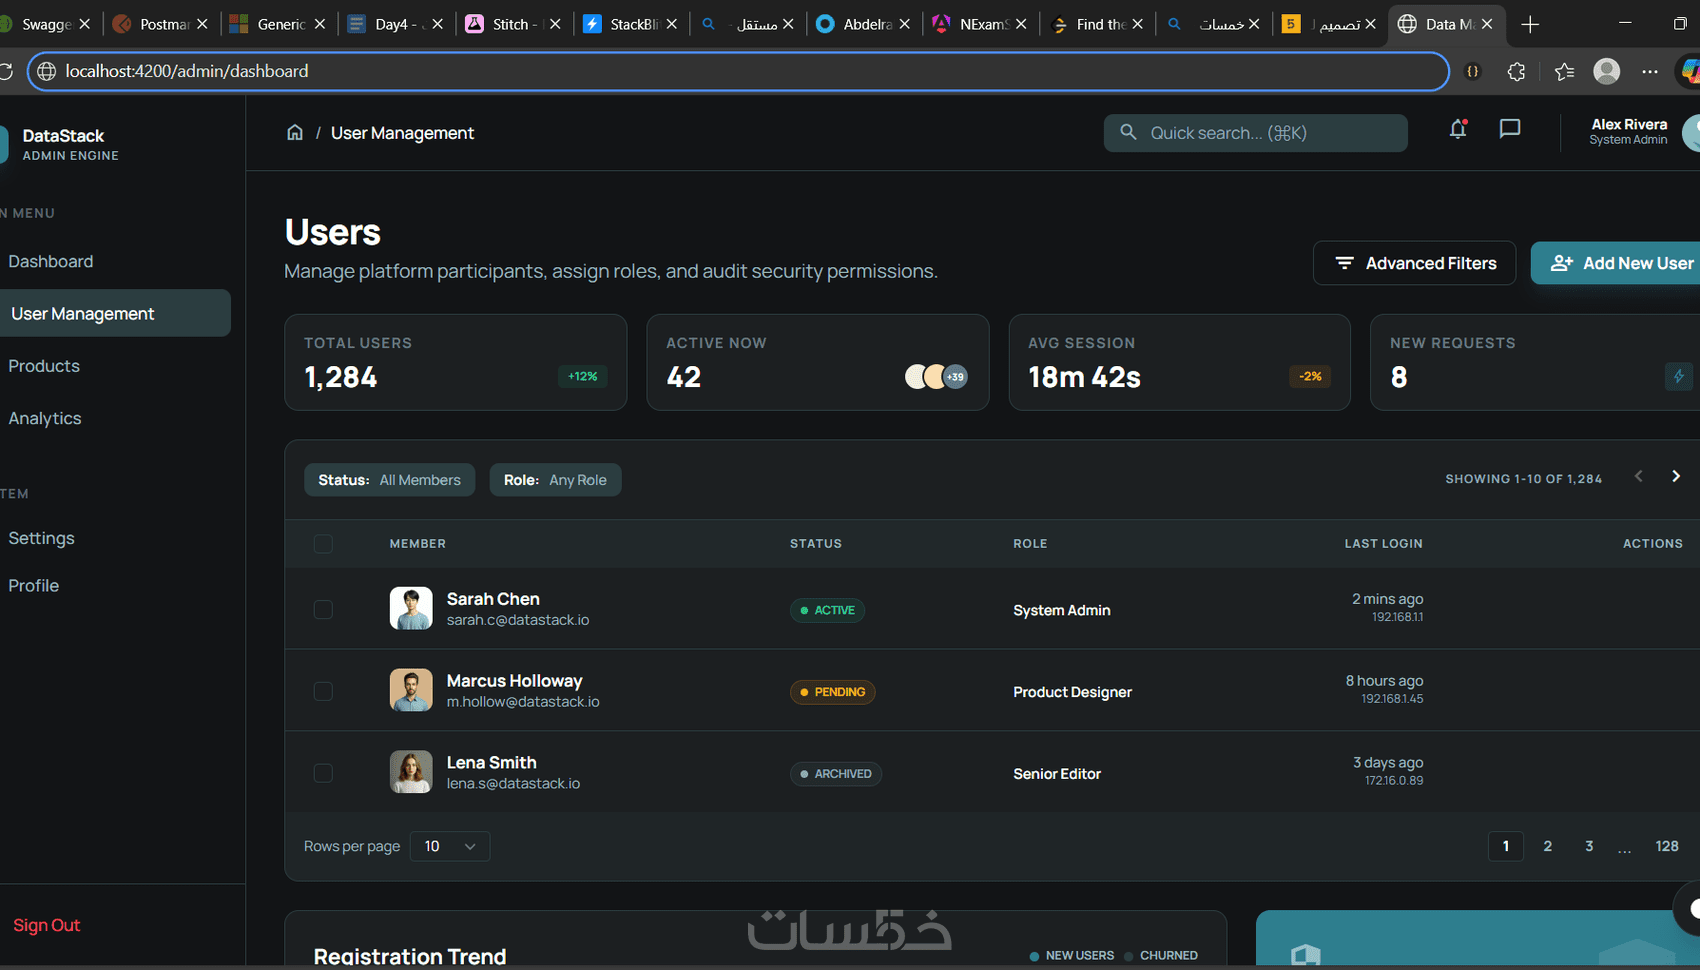The image size is (1700, 970).
Task: Open Marcus Holloway's avatar
Action: tap(411, 690)
